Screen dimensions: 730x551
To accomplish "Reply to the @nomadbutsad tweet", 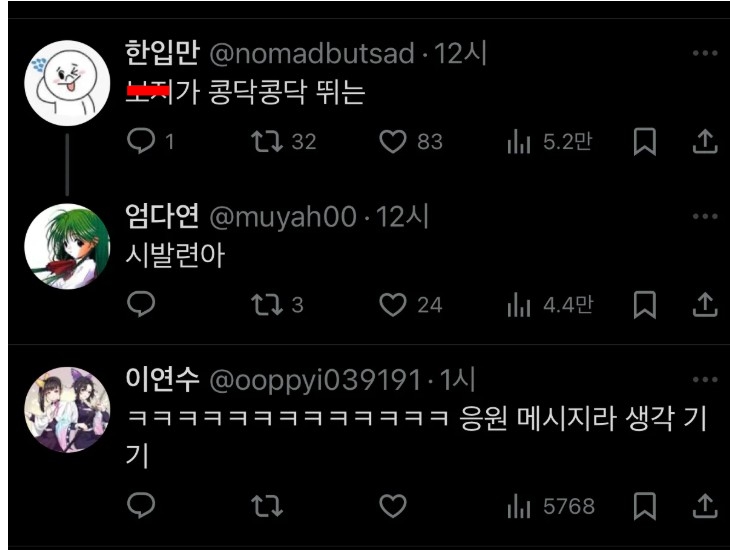I will click(x=141, y=141).
